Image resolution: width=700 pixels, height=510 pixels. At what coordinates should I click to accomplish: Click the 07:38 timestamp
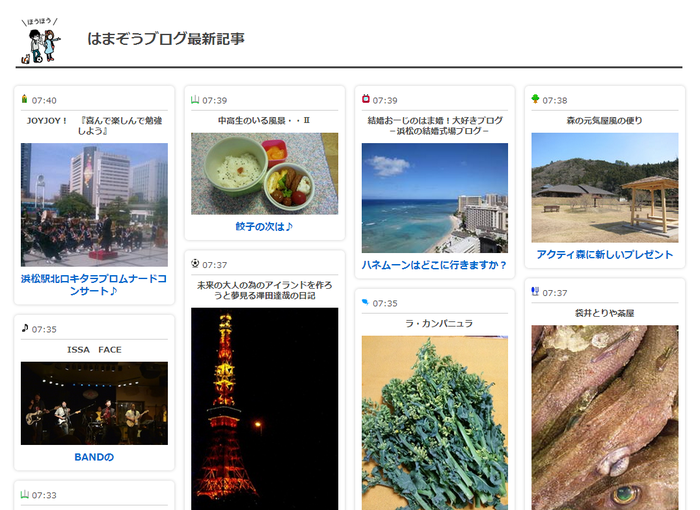[555, 100]
